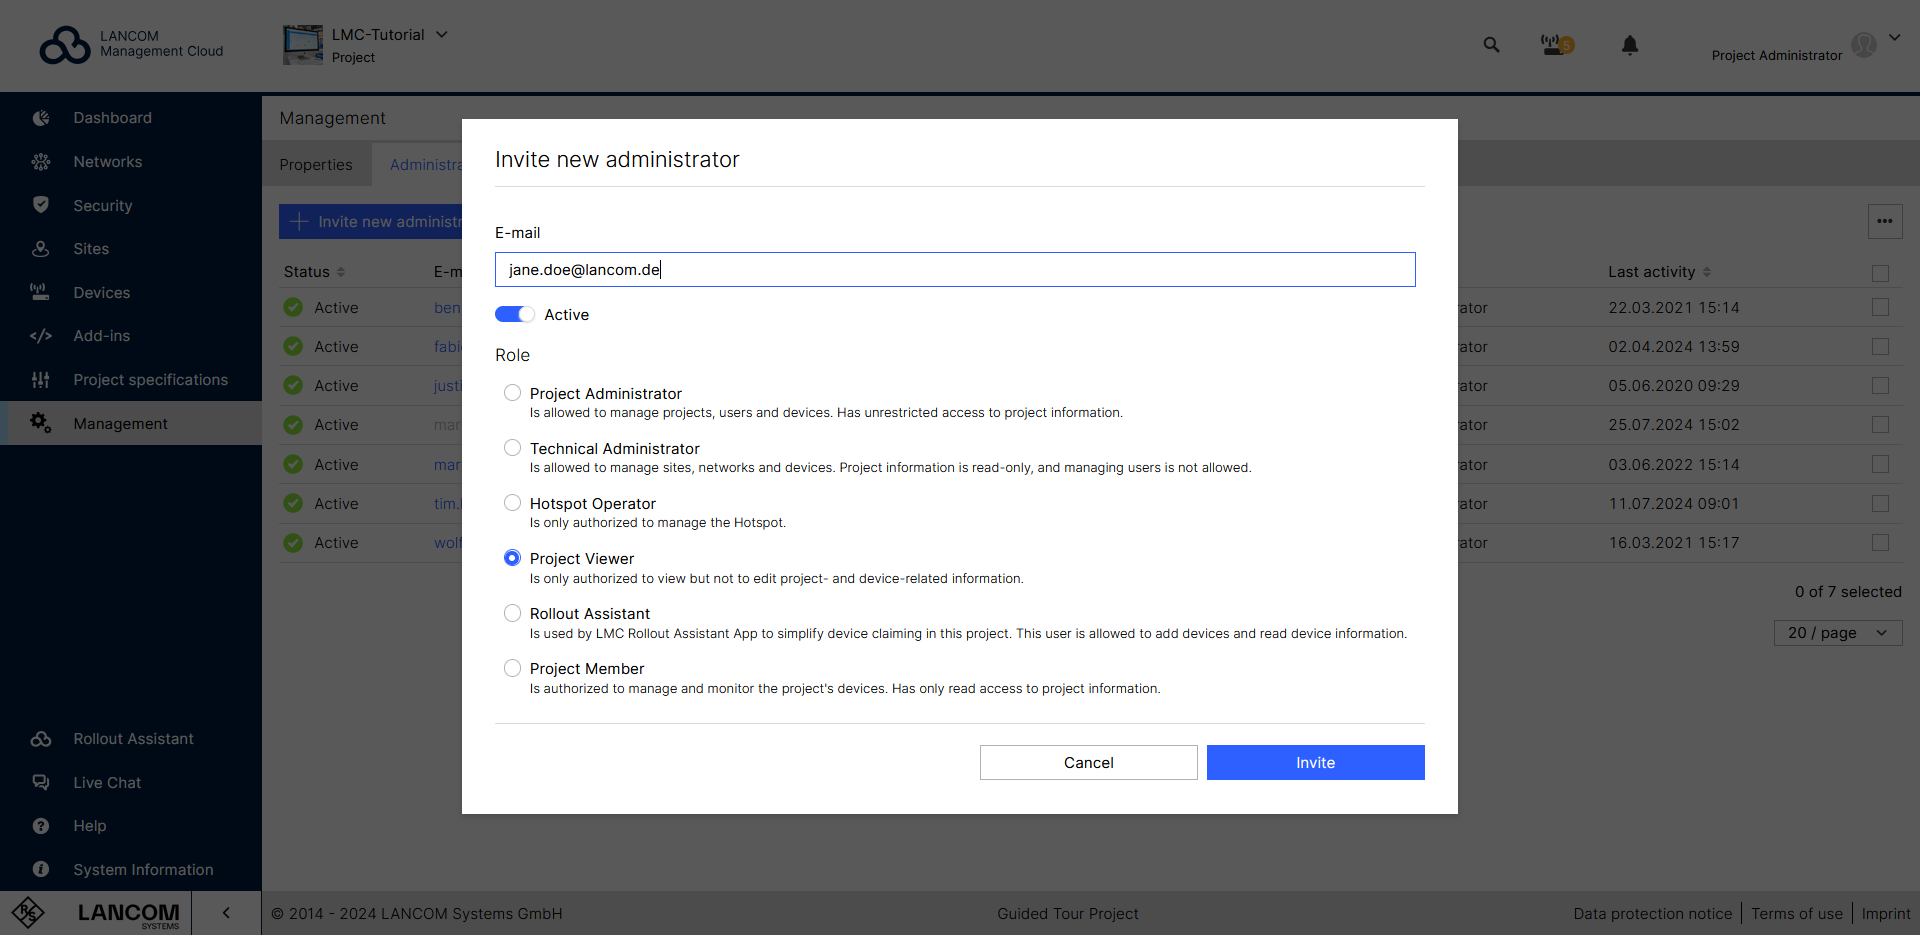Click Guided Tour Project footer text

(x=1068, y=913)
